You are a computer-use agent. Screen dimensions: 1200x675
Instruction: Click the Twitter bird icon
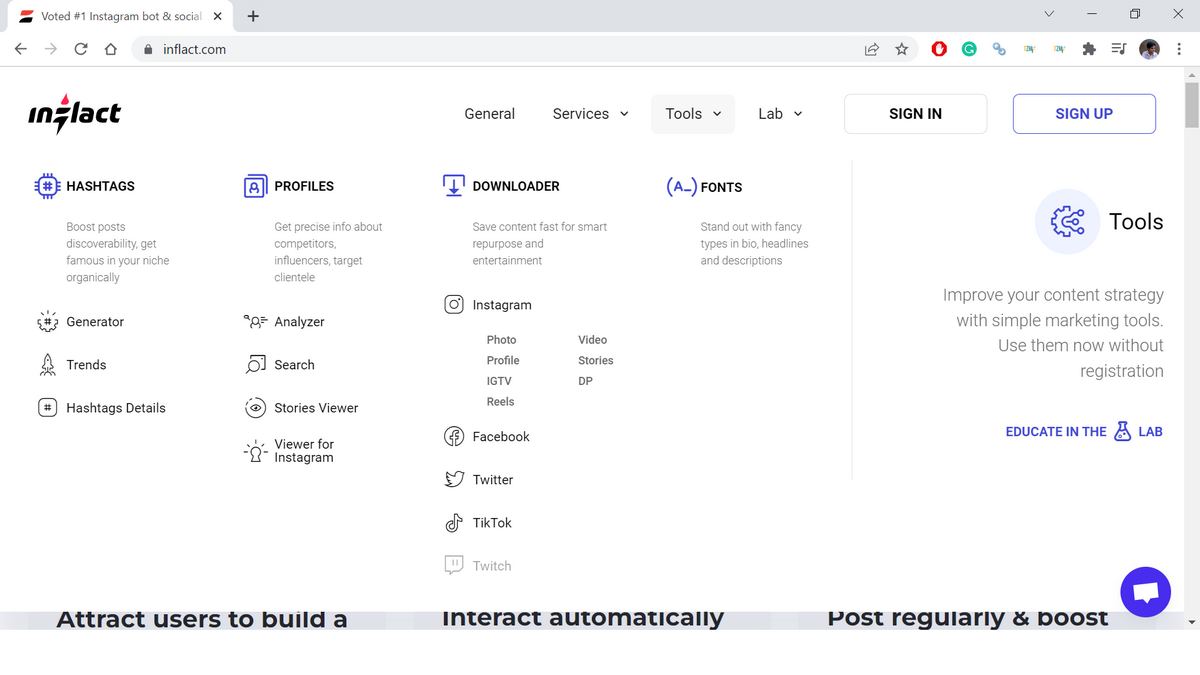pos(454,480)
